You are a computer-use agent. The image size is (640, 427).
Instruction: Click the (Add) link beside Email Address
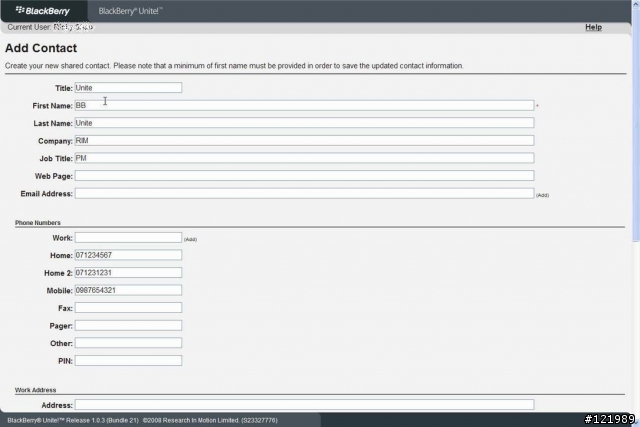[542, 195]
